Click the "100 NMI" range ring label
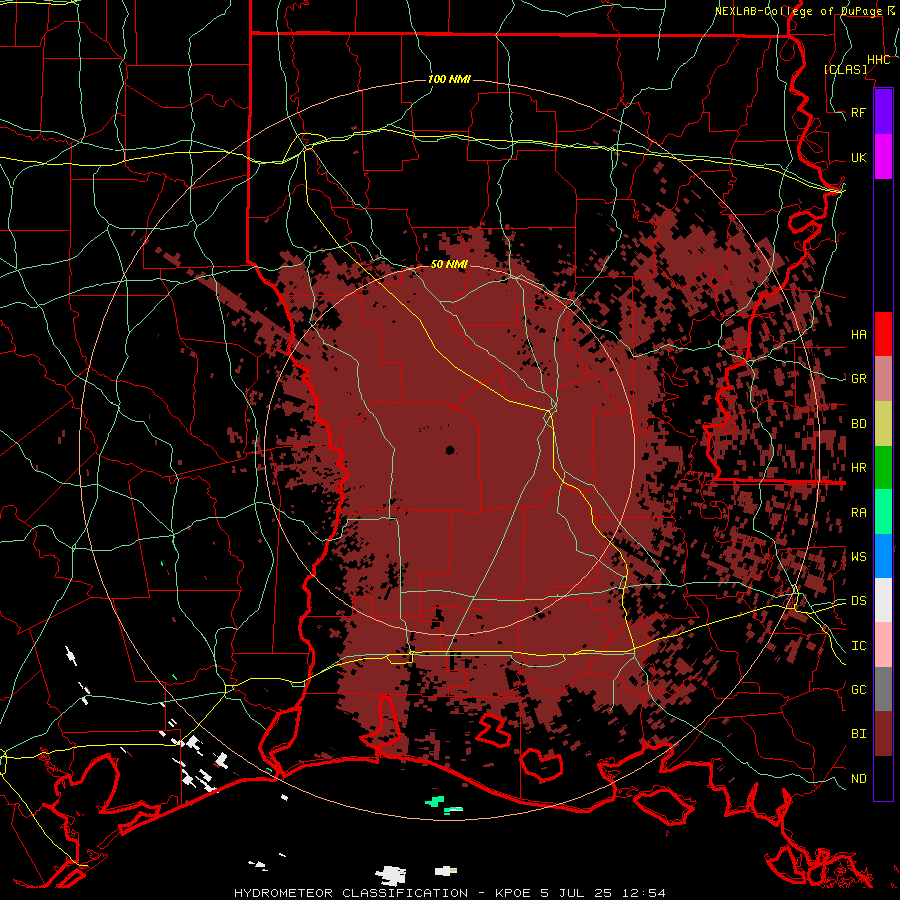 pos(449,79)
